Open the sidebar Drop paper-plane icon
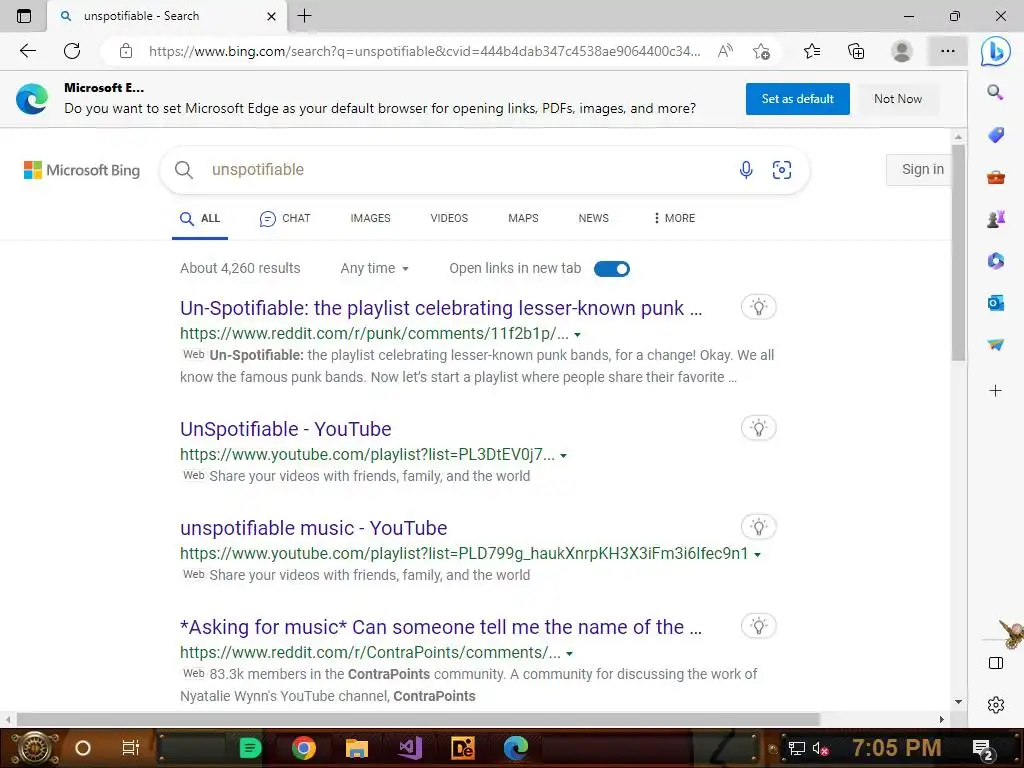The width and height of the screenshot is (1024, 768). tap(995, 344)
